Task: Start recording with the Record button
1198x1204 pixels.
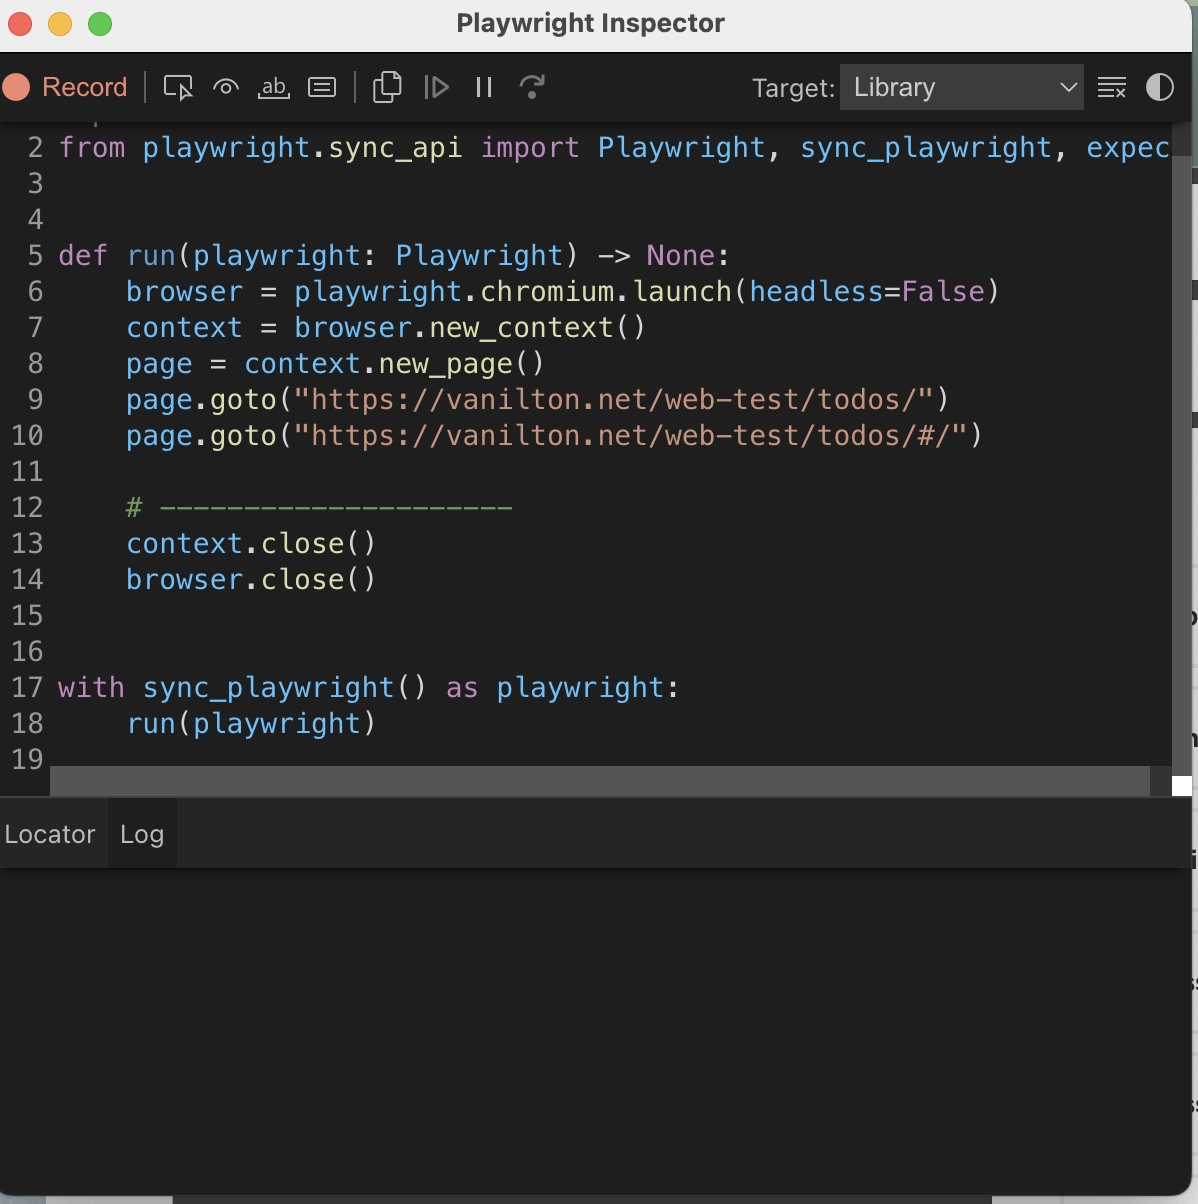Action: click(x=66, y=87)
